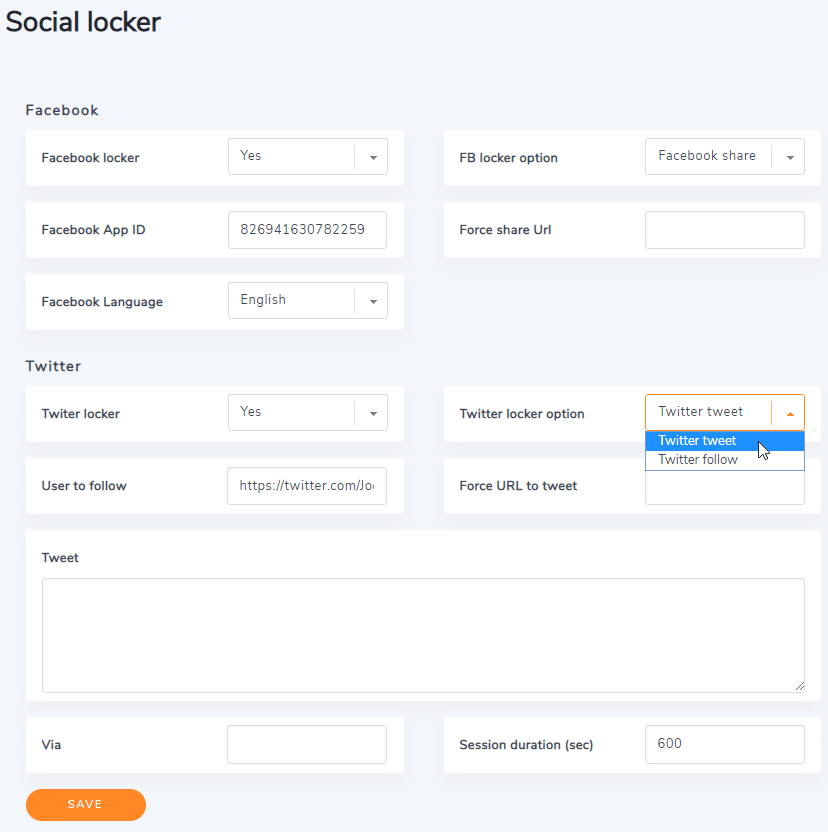Image resolution: width=828 pixels, height=832 pixels.
Task: Click the Session duration field
Action: (724, 745)
